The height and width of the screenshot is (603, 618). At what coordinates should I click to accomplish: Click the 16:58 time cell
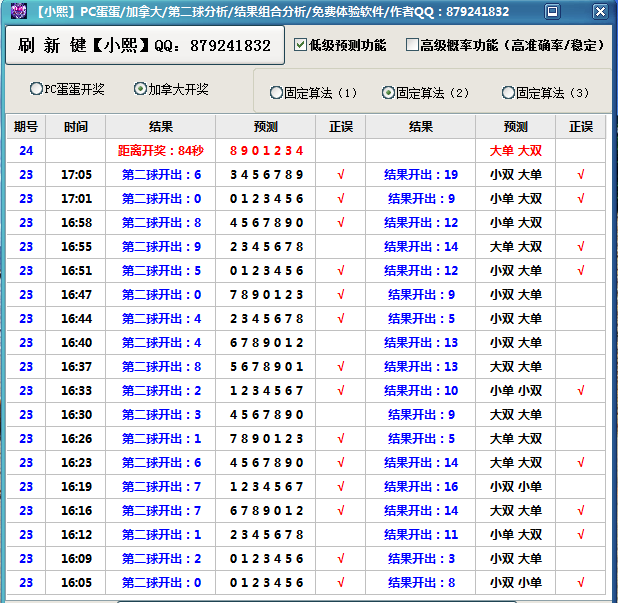tap(76, 223)
